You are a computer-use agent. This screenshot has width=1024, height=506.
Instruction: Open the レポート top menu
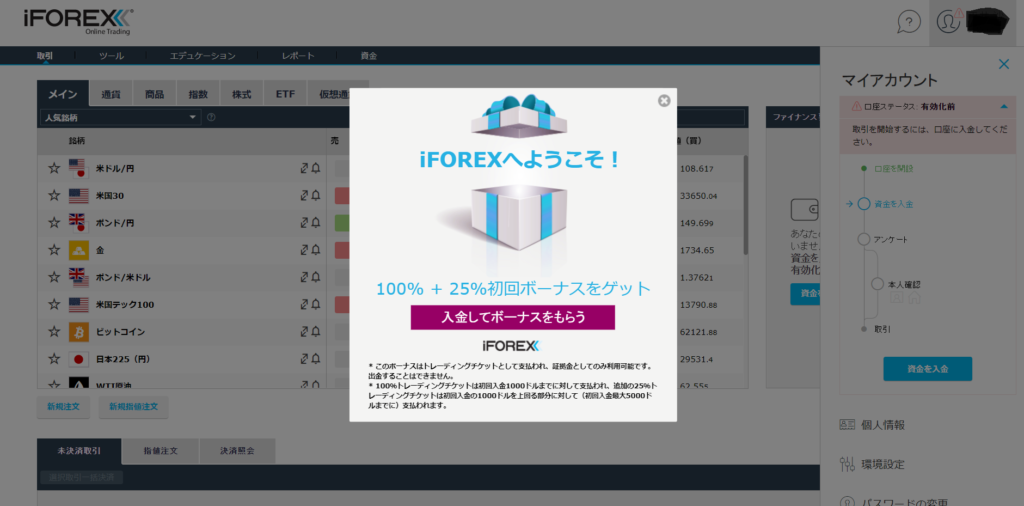298,56
